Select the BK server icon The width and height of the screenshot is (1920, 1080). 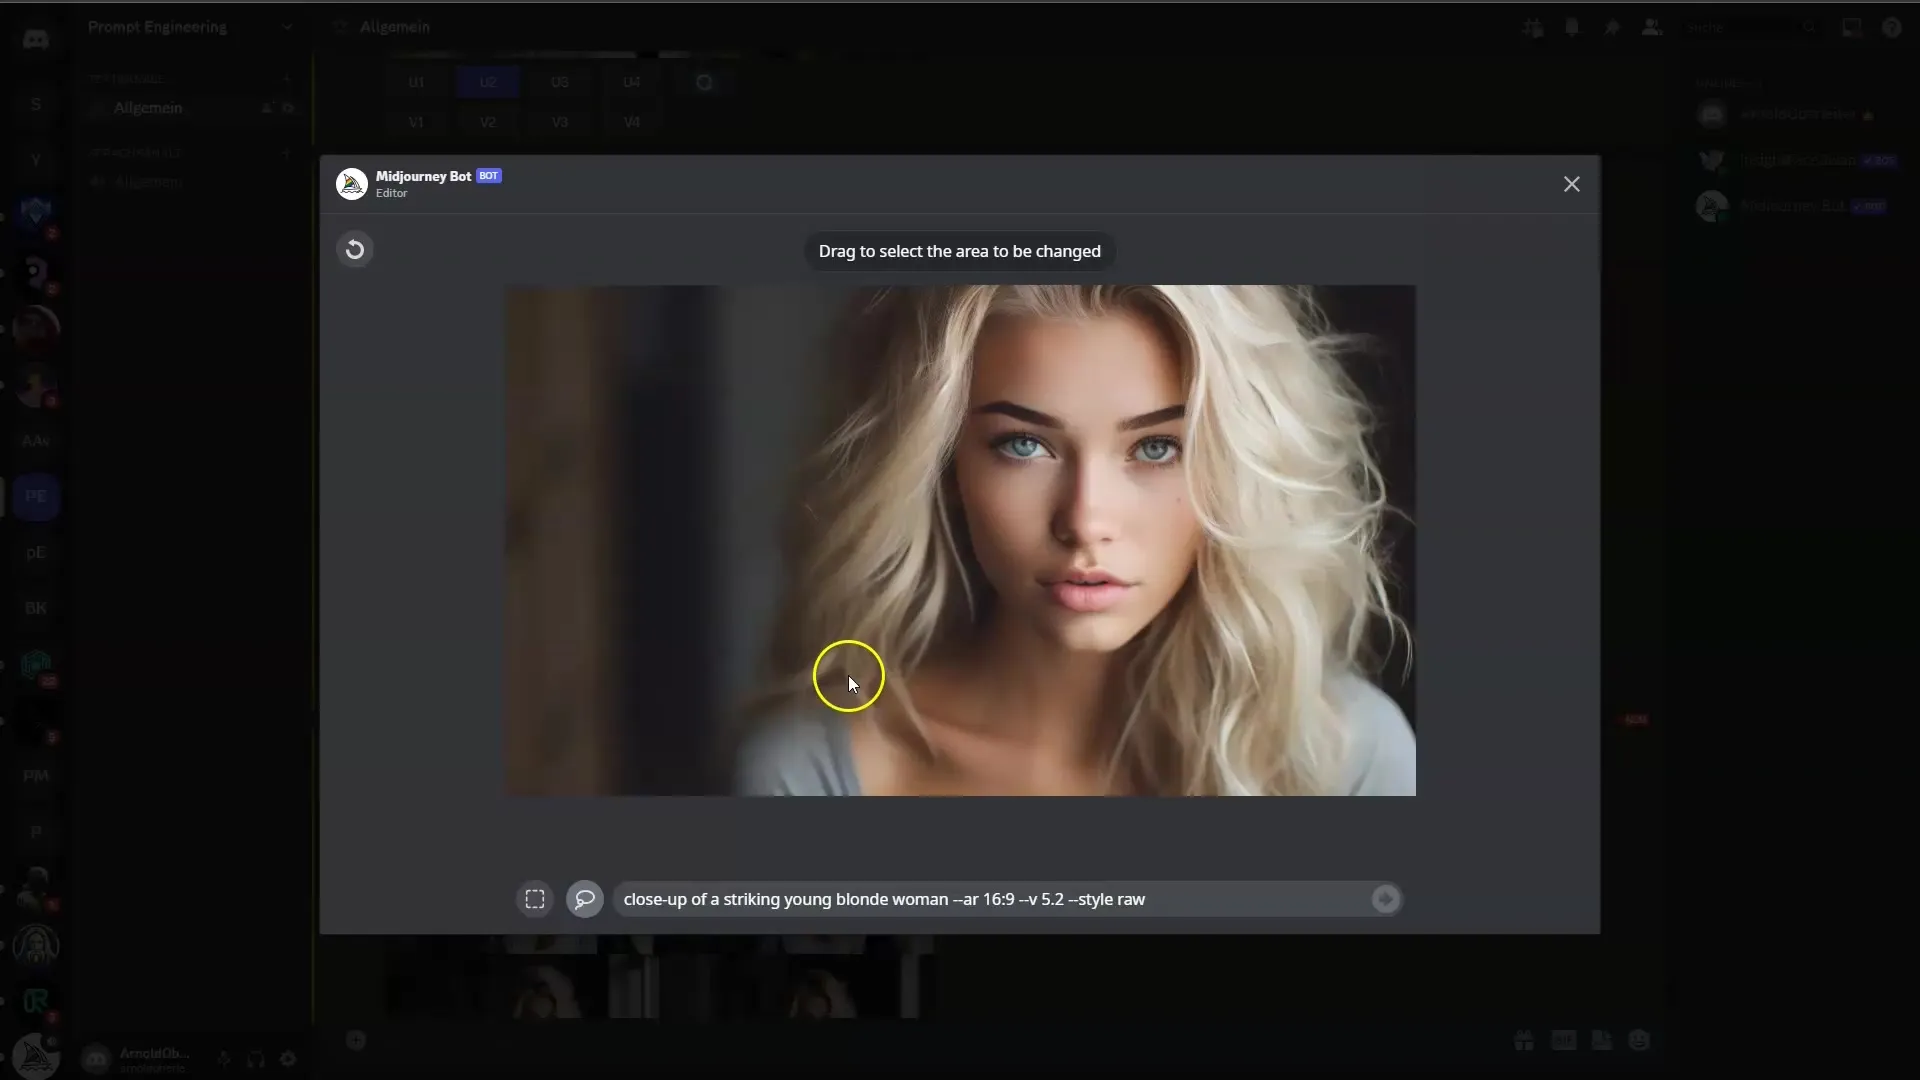tap(36, 608)
